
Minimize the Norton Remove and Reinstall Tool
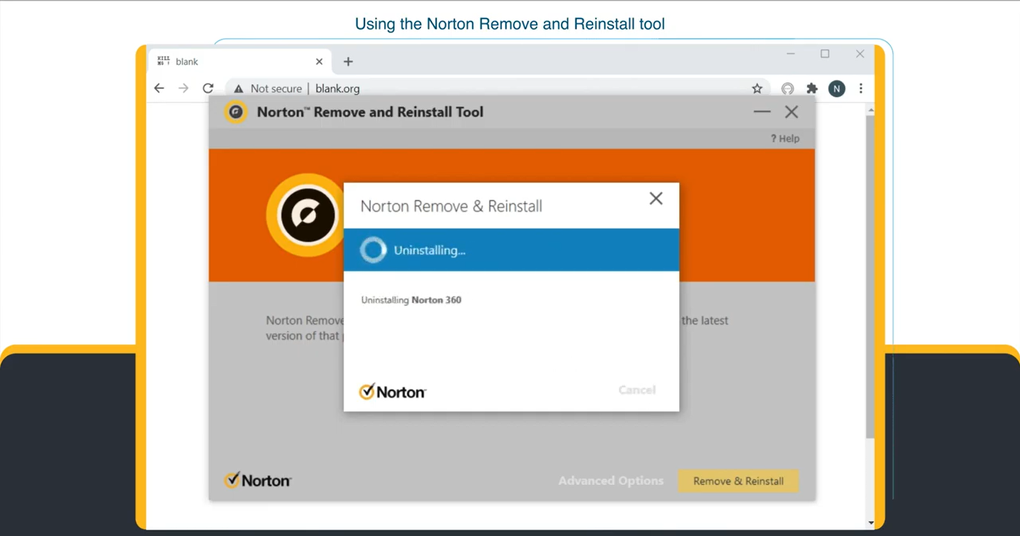(x=762, y=112)
